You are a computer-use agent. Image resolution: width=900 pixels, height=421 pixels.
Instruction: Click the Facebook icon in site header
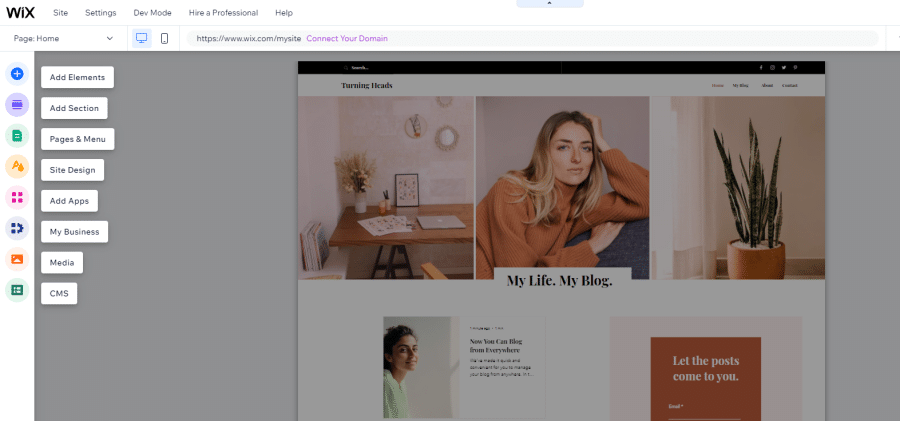(x=761, y=68)
